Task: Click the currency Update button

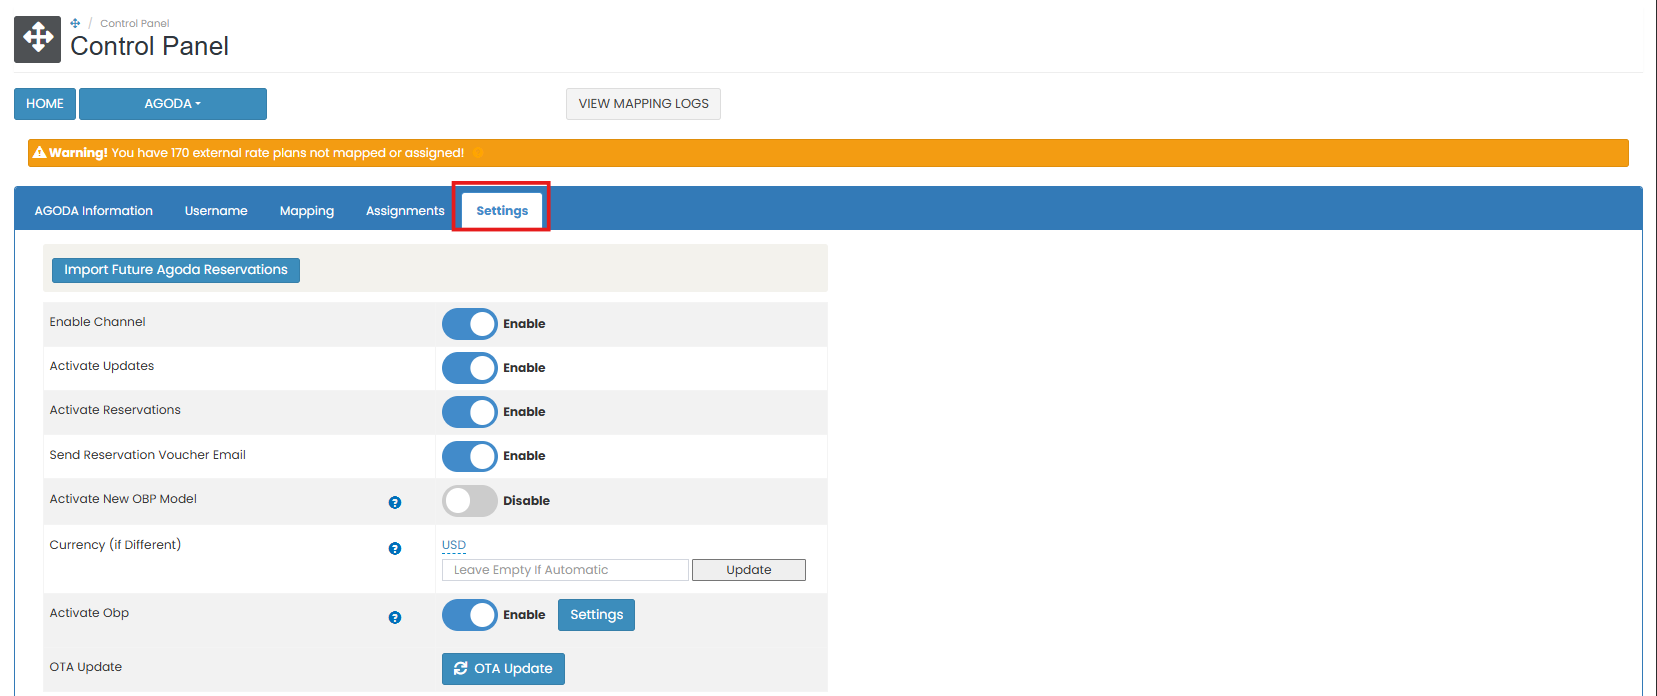Action: (749, 570)
